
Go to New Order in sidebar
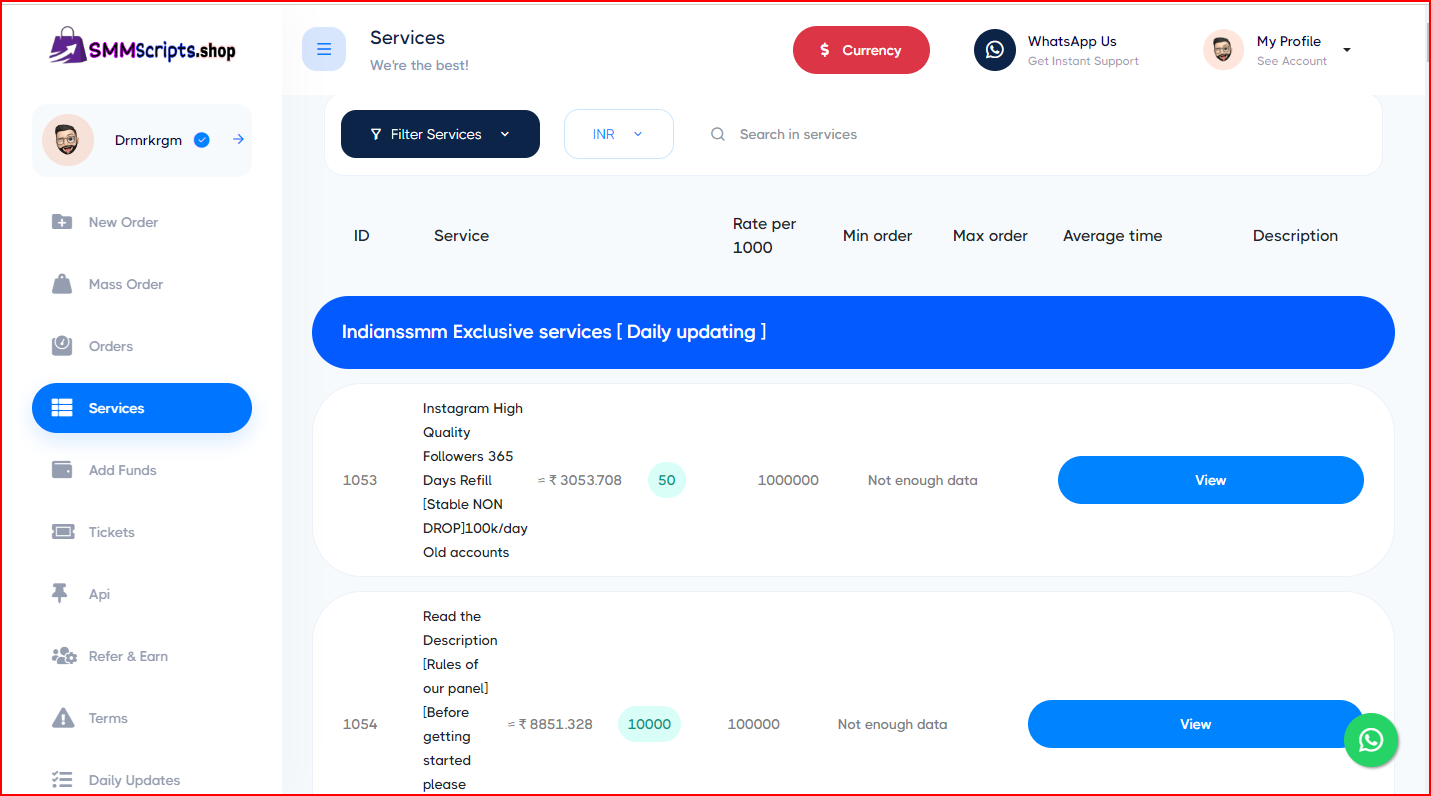coord(123,222)
